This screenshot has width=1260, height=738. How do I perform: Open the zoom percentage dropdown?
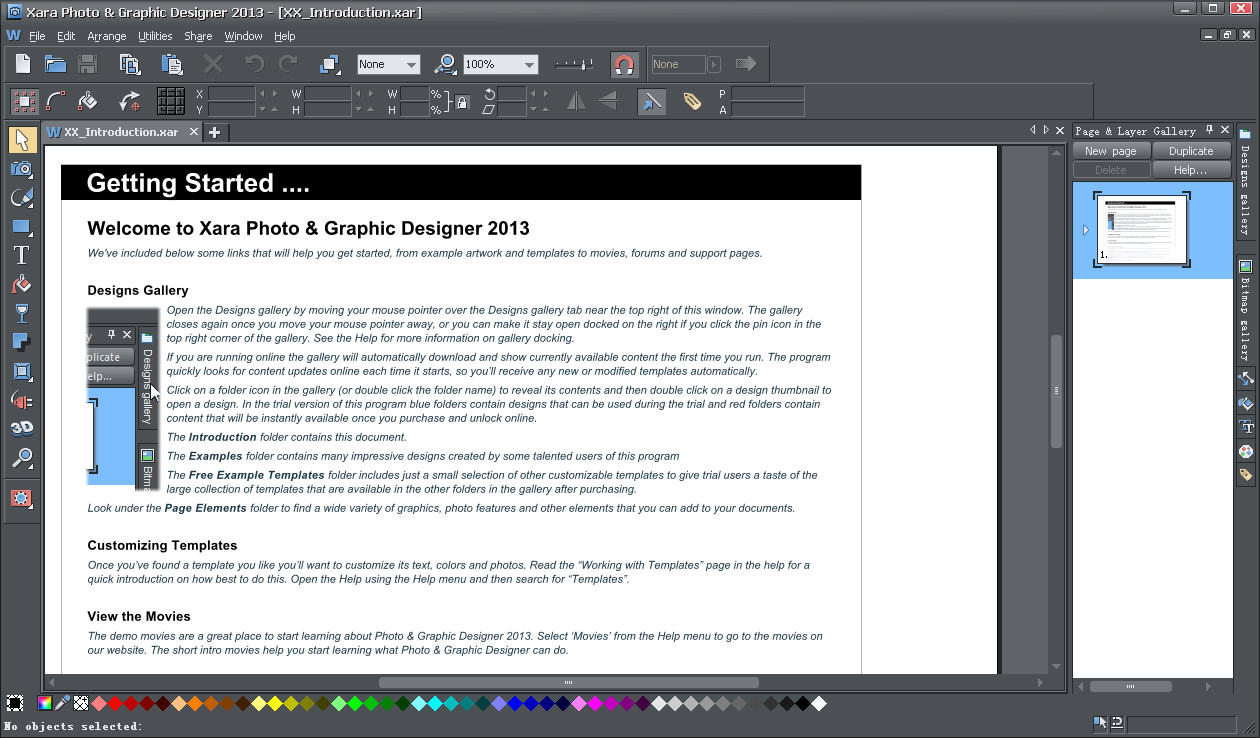529,64
